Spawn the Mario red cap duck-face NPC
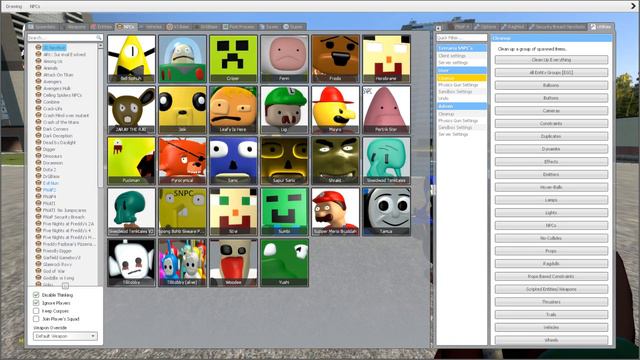This screenshot has height=360, width=640. 336,110
